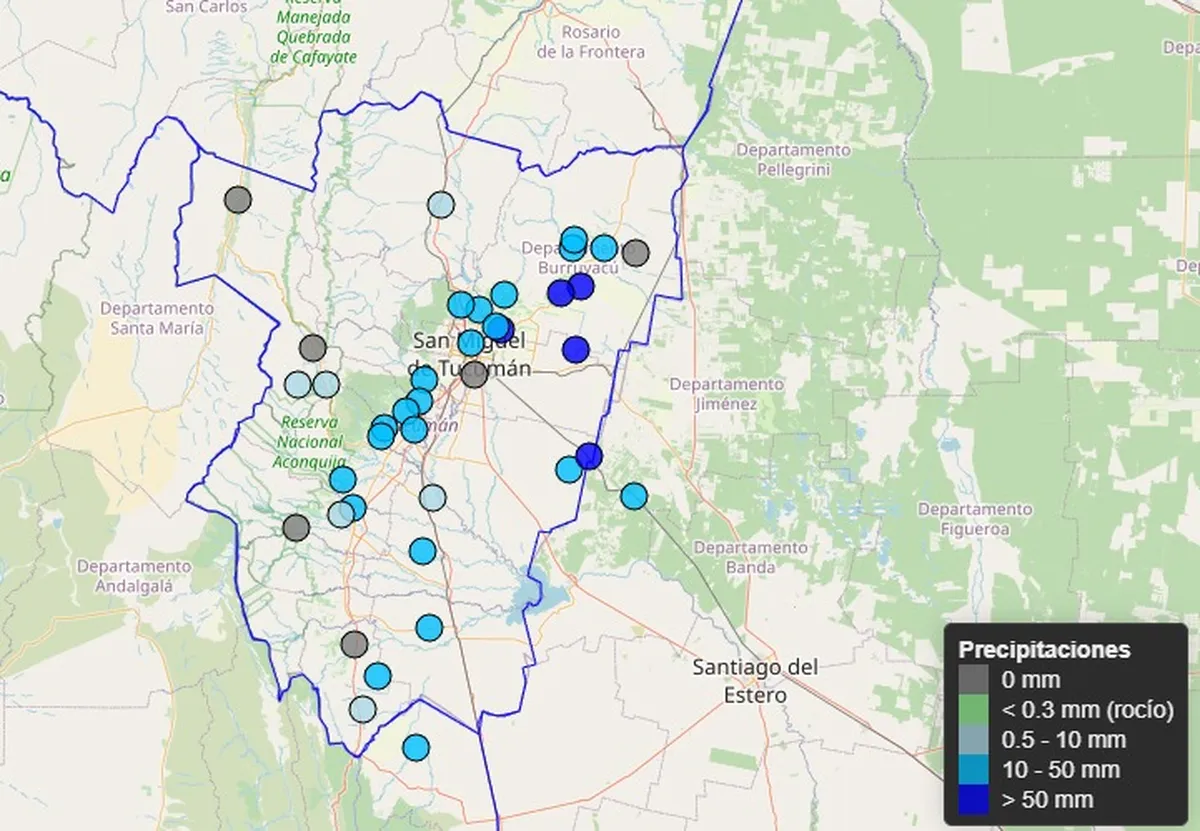
Task: Select the gray marker east of Burruyacu
Action: click(635, 252)
